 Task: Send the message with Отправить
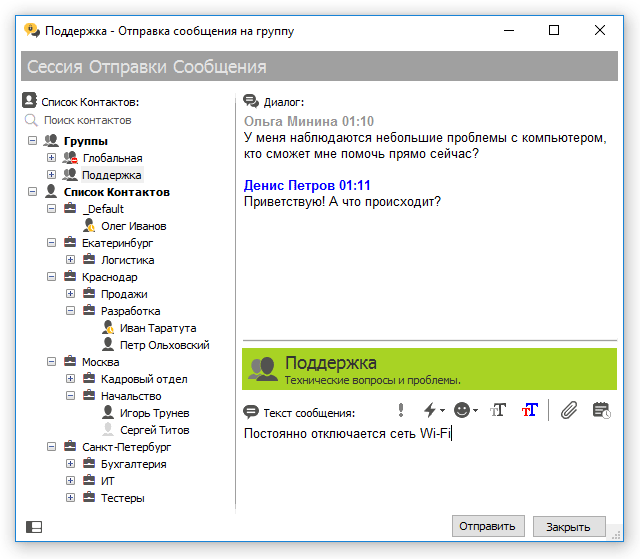click(x=488, y=526)
